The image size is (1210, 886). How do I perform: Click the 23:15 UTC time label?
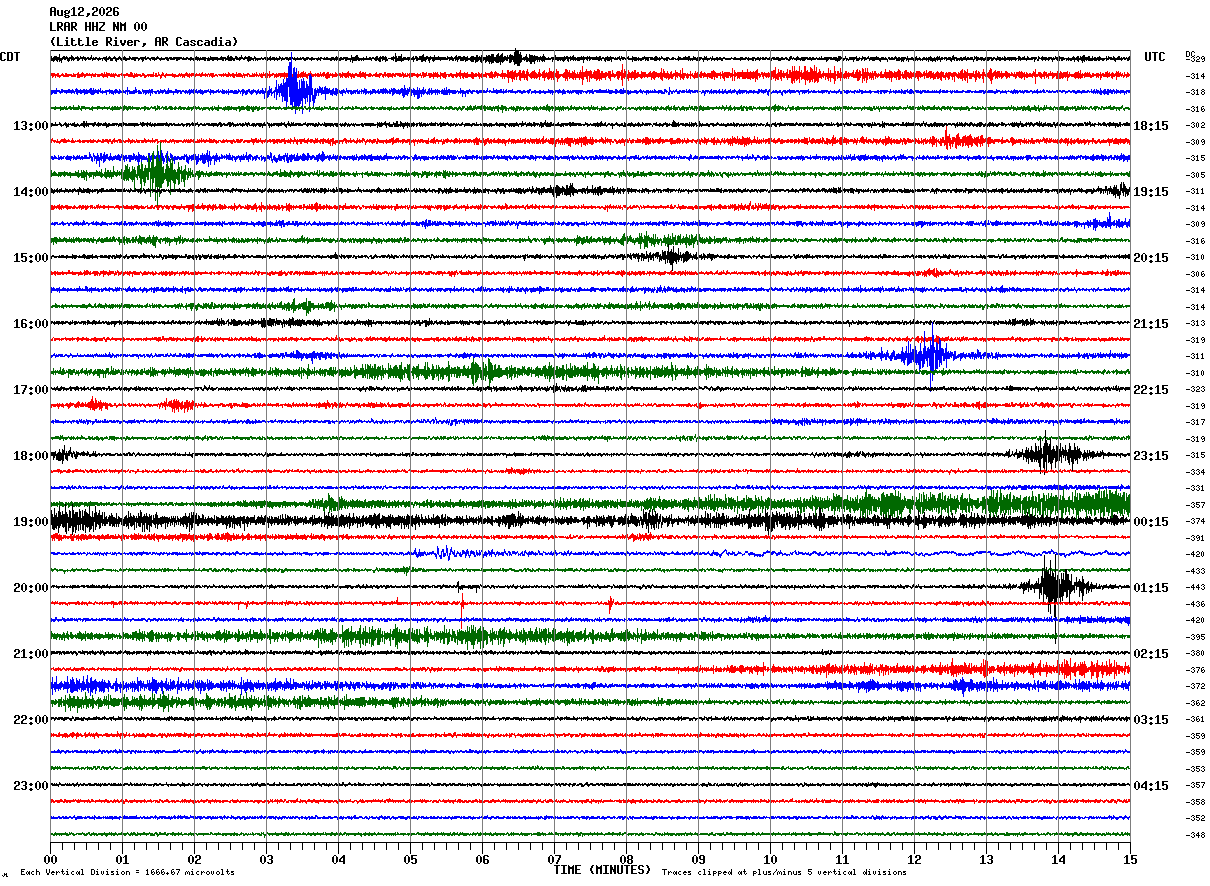tap(1151, 455)
